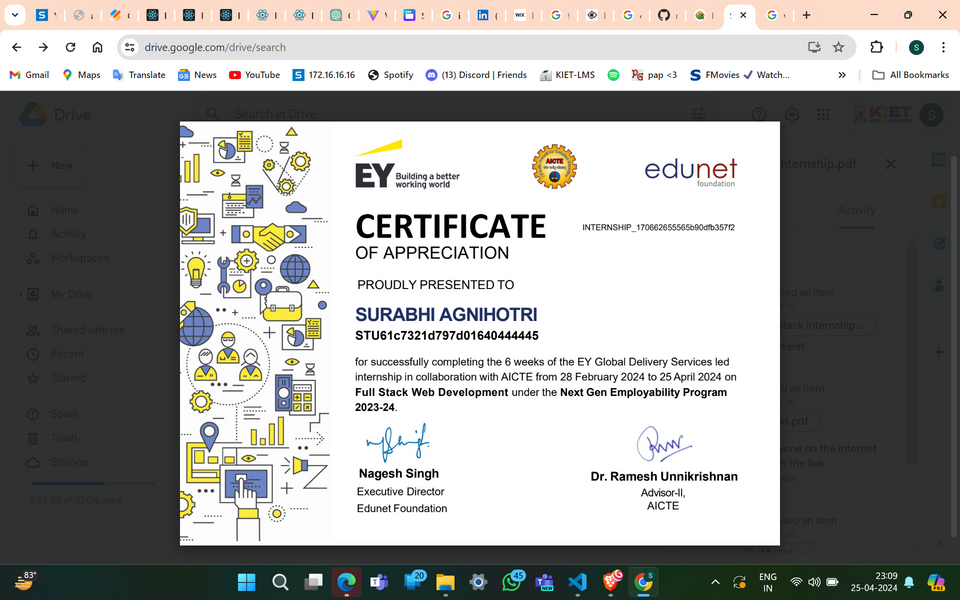Show hidden system tray icons chevron
This screenshot has width=960, height=600.
coord(714,582)
